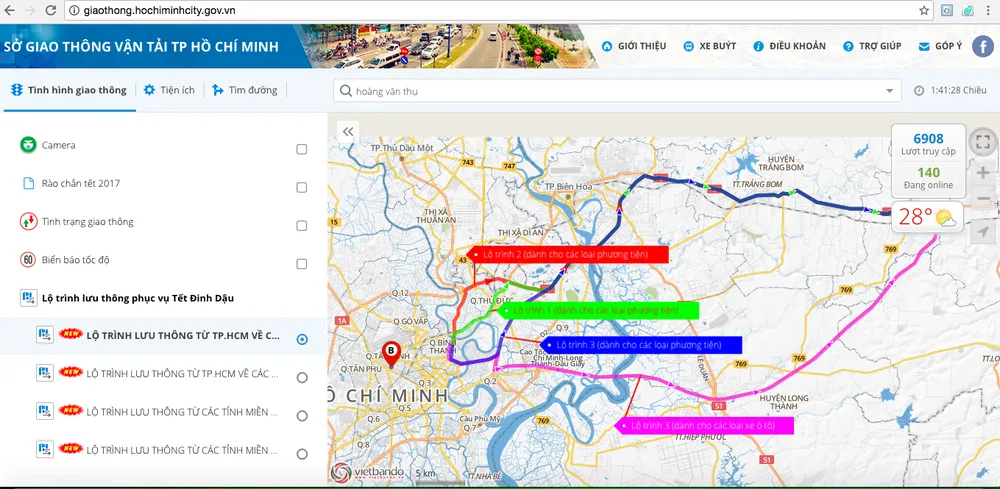This screenshot has height=489, width=1000.
Task: Bookmark this page with the star icon
Action: [x=924, y=10]
